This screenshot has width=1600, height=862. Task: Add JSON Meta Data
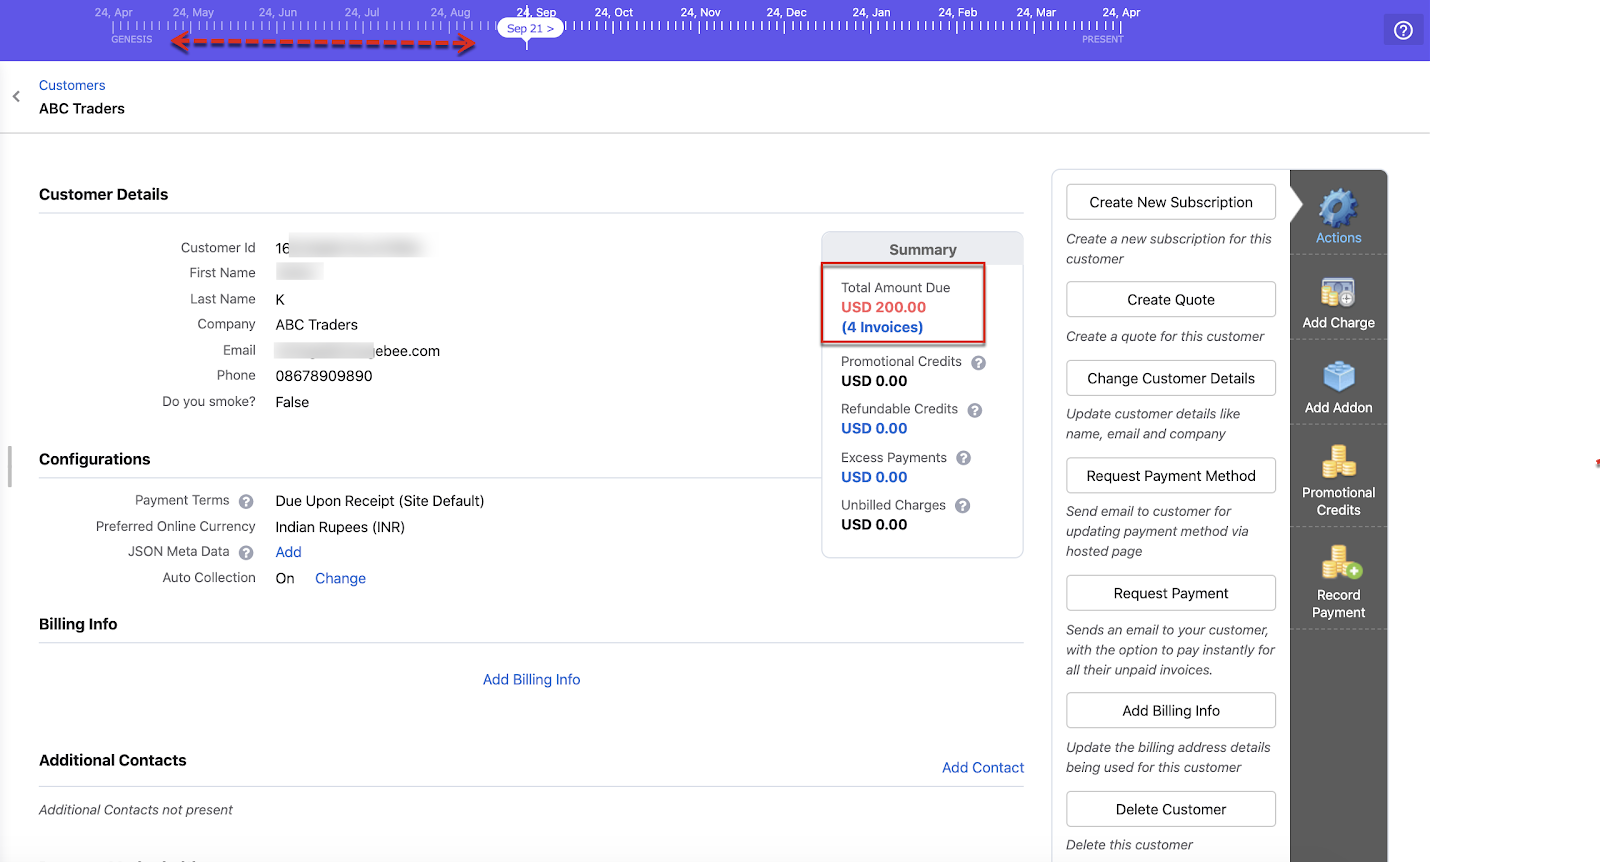click(x=288, y=553)
